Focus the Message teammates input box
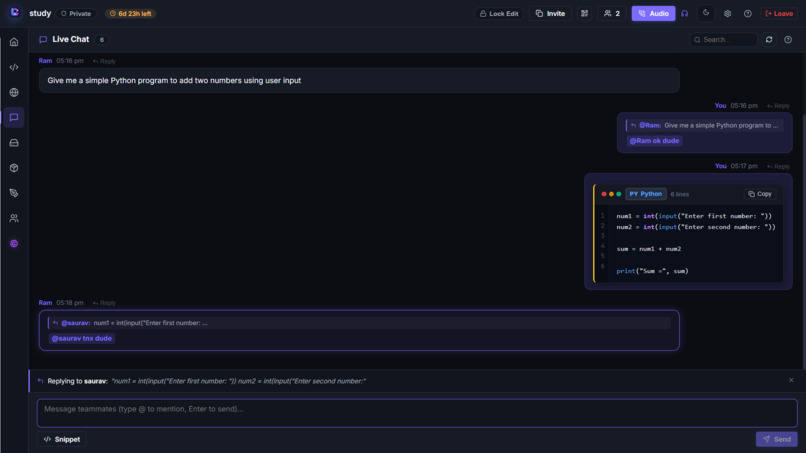Screen dimensions: 806x453 [x=417, y=413]
